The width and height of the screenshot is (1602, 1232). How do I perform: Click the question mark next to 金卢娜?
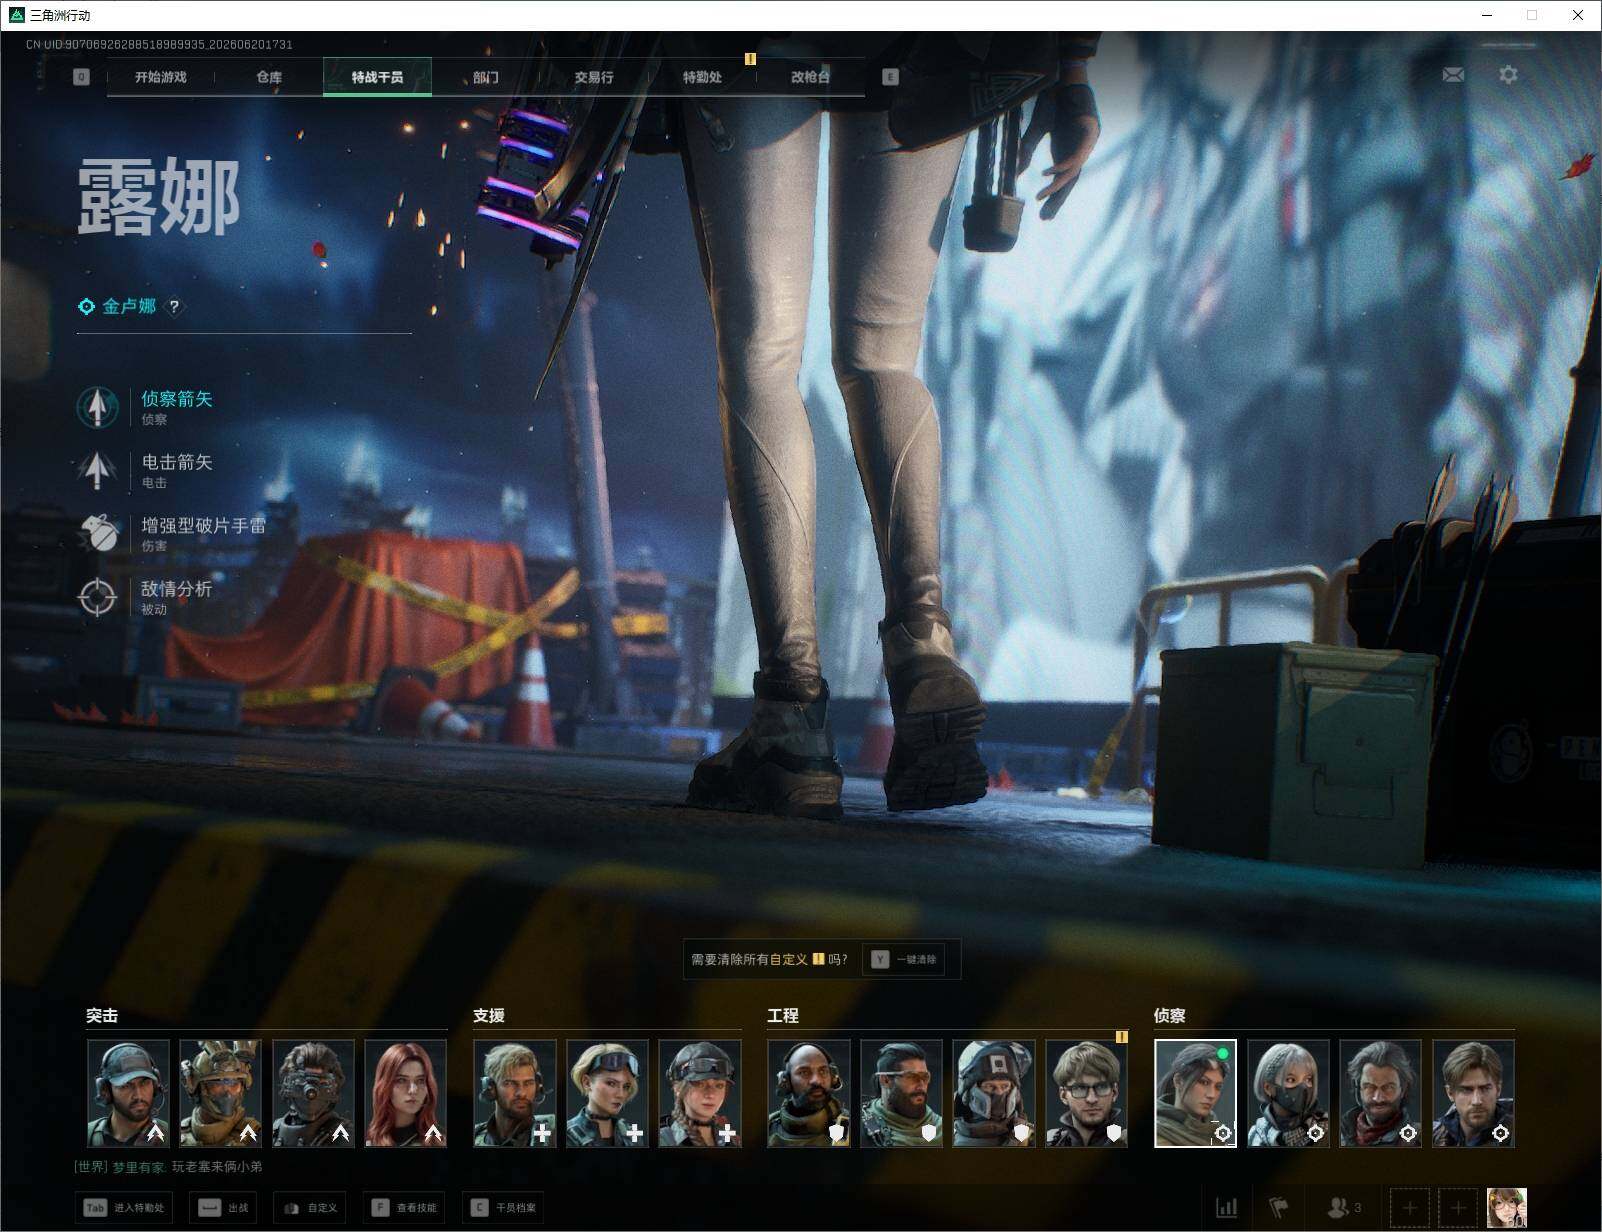[174, 307]
